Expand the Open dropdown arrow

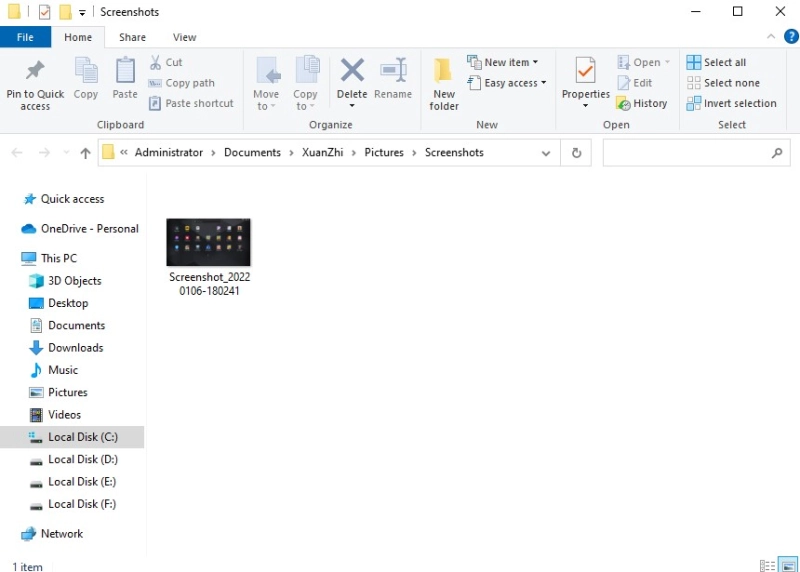[x=667, y=62]
